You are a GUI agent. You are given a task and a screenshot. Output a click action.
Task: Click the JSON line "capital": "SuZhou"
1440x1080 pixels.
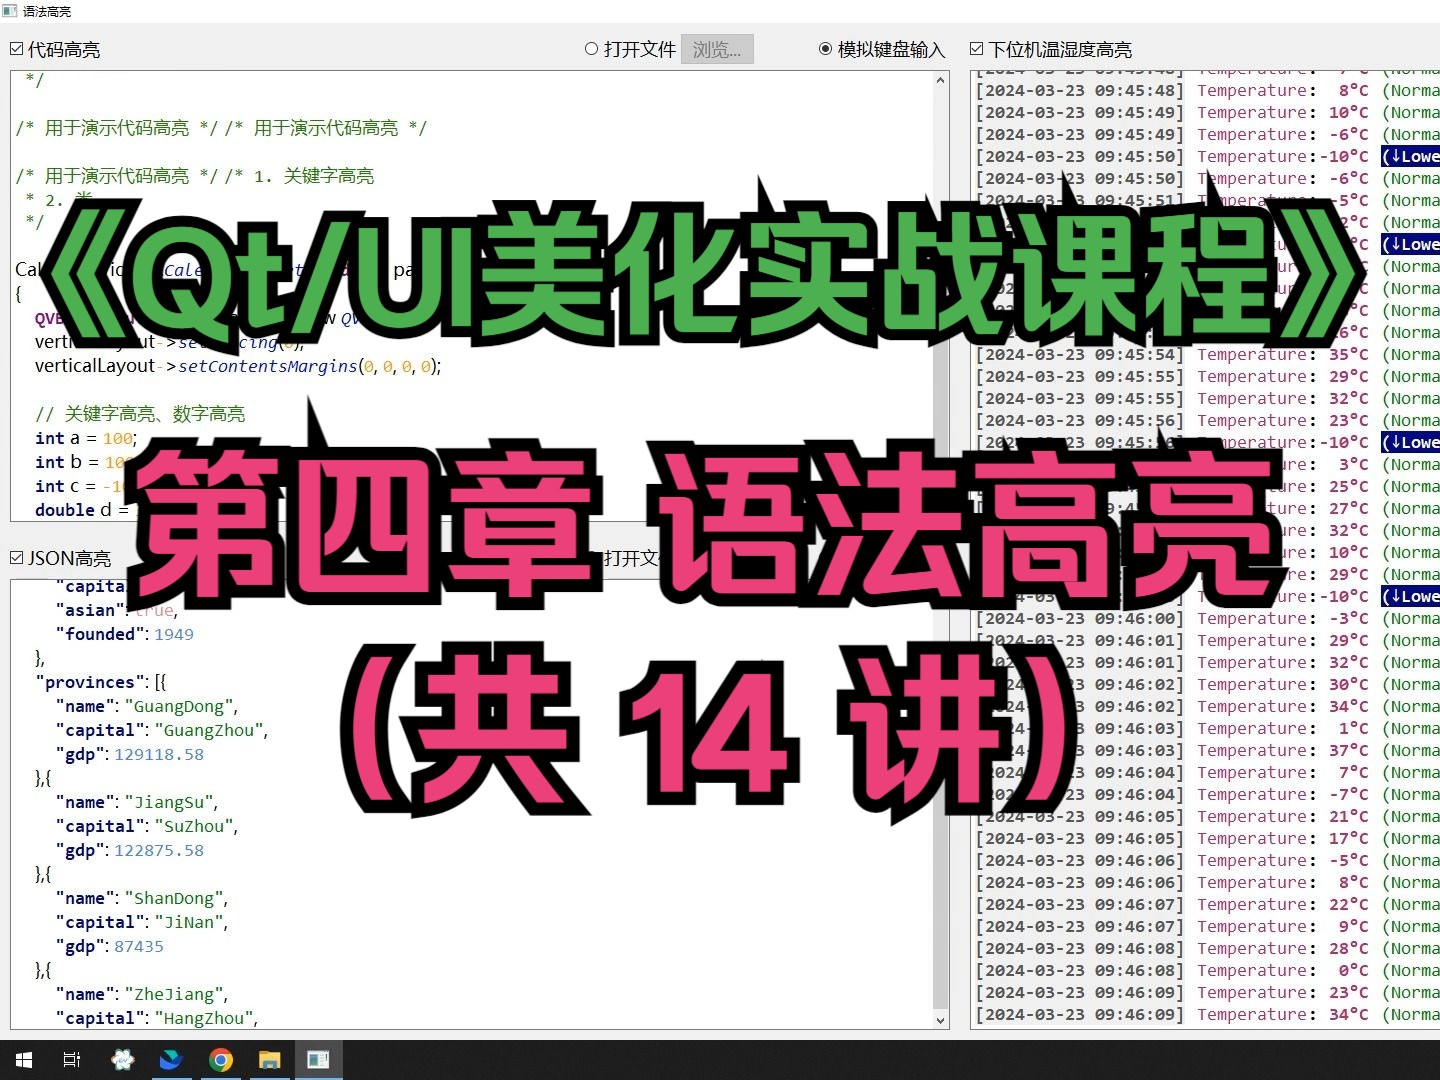pos(147,826)
